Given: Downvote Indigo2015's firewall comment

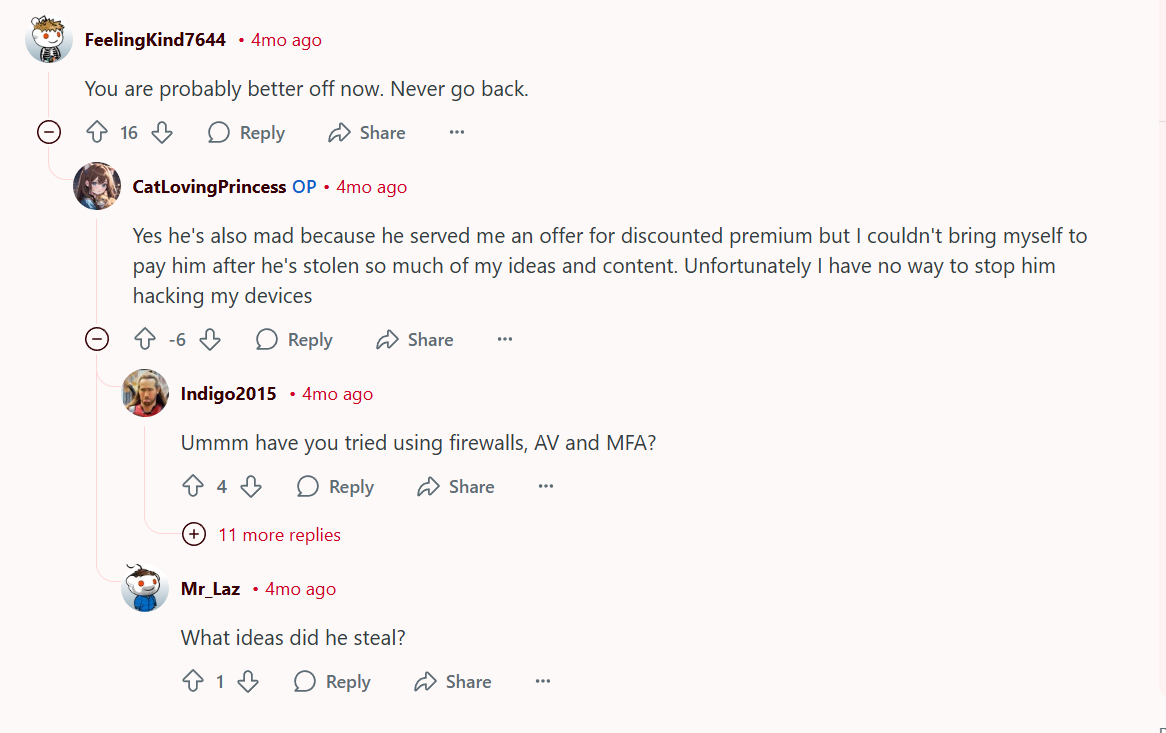Looking at the screenshot, I should click(251, 487).
